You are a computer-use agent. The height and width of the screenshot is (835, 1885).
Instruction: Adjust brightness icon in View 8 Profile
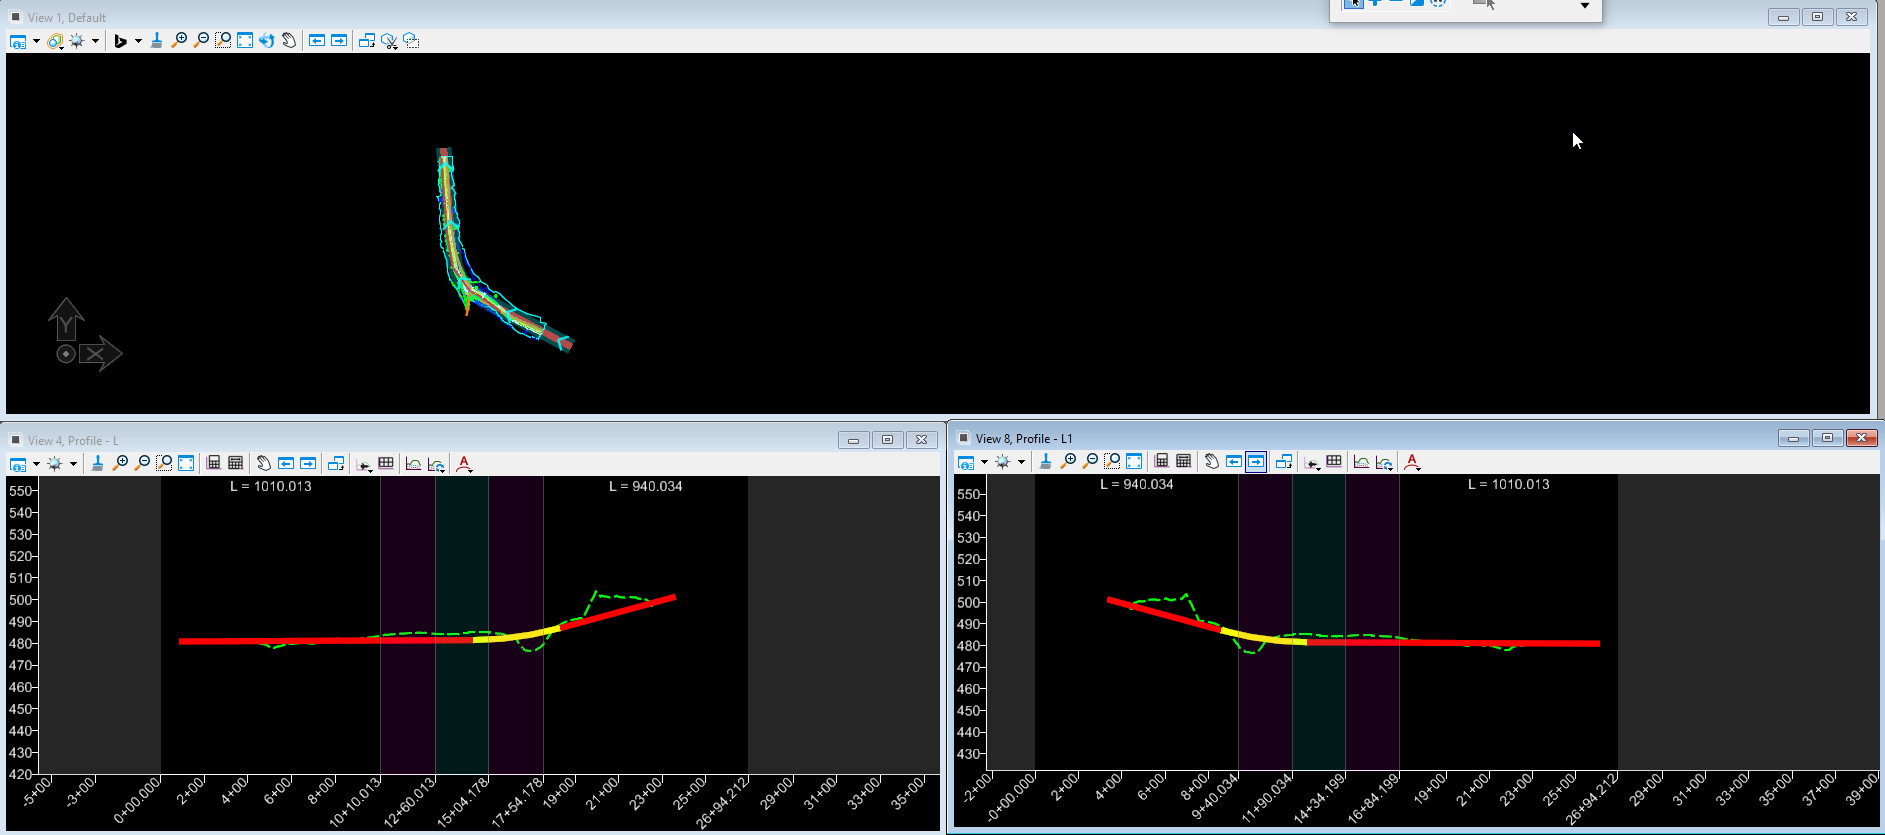click(1003, 462)
